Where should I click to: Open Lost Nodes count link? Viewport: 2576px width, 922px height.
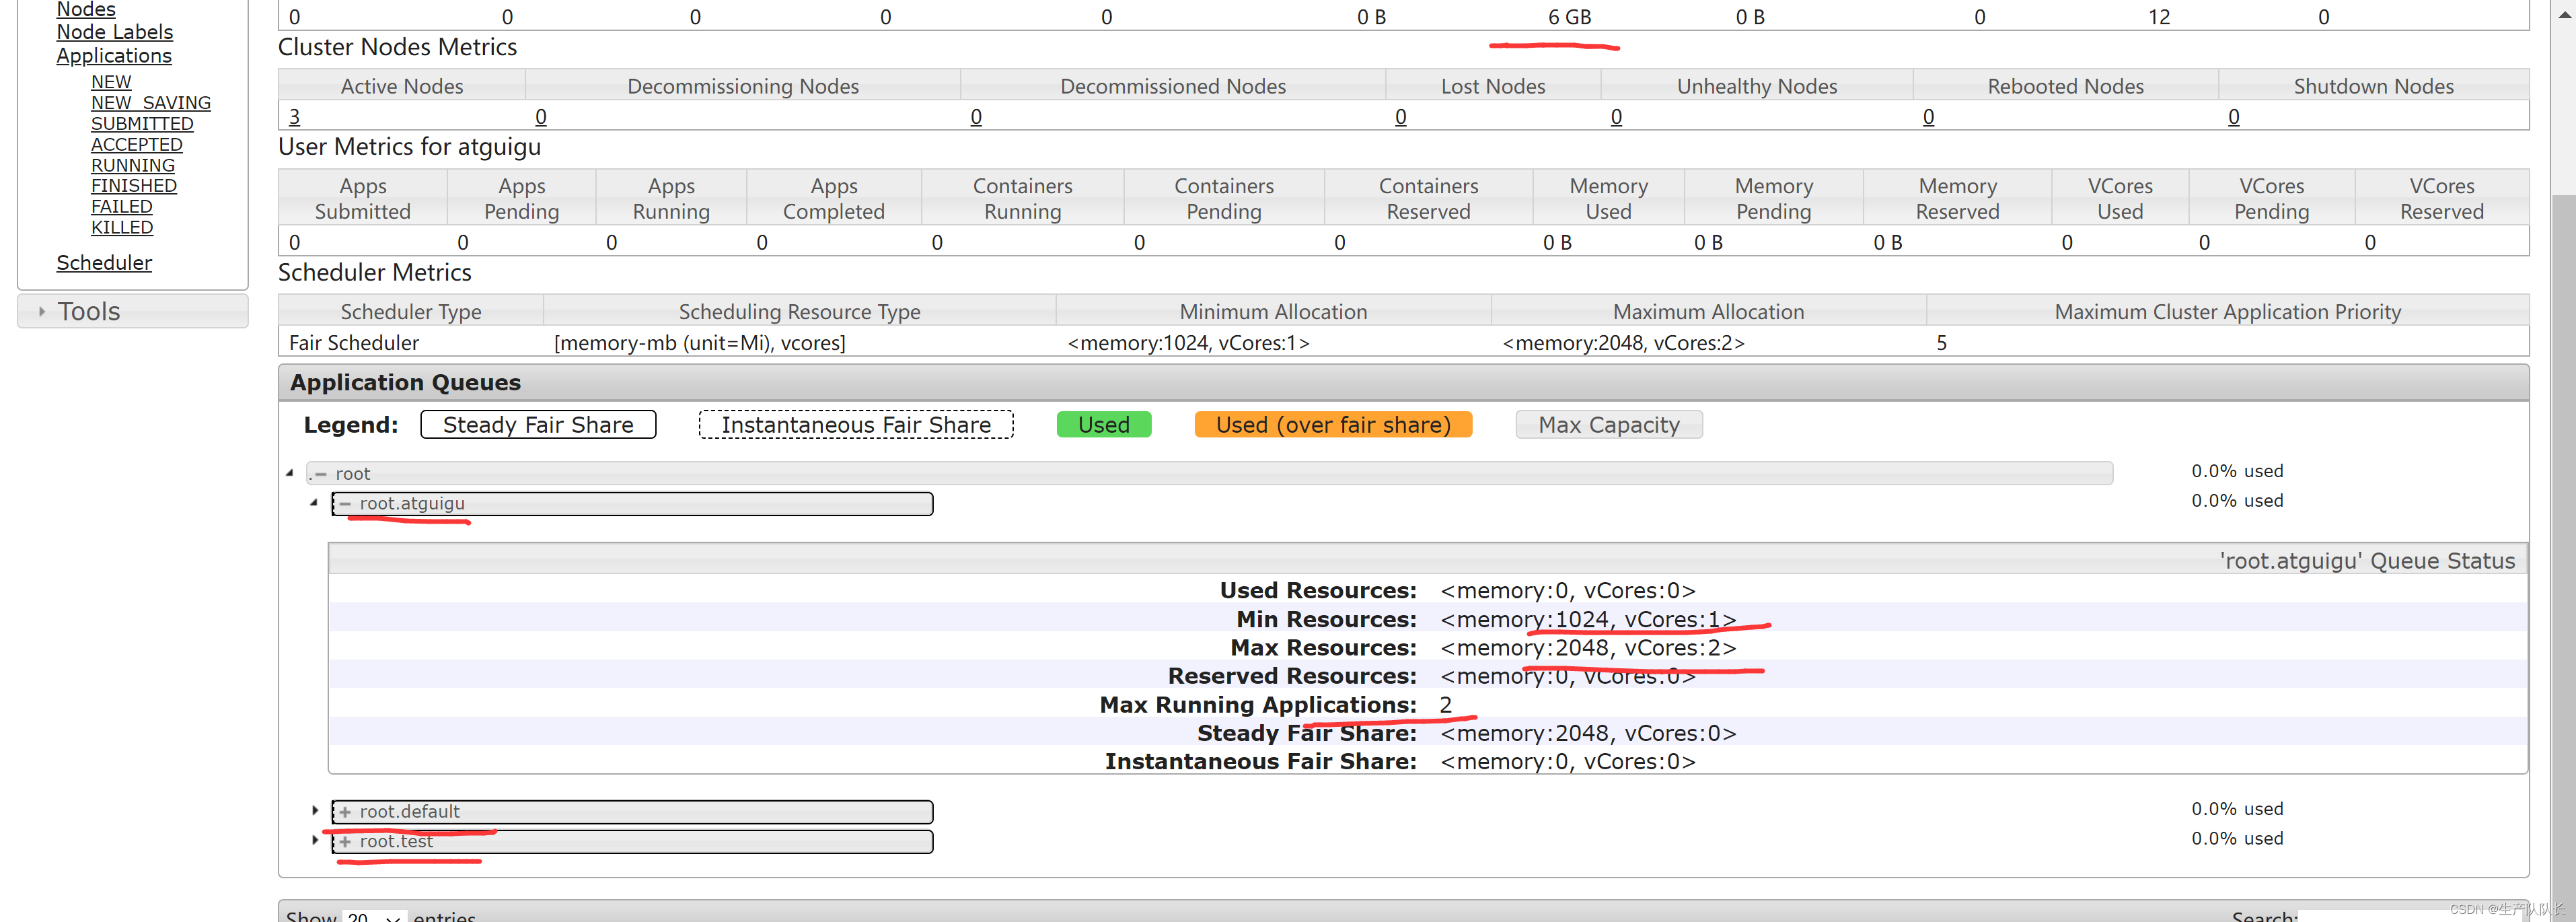(1401, 117)
